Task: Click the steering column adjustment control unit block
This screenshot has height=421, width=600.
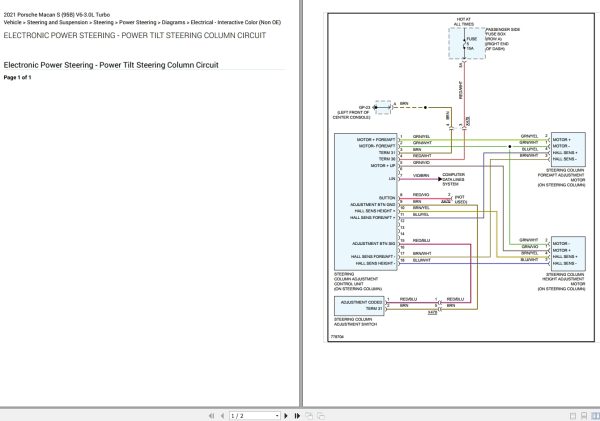Action: coord(366,202)
